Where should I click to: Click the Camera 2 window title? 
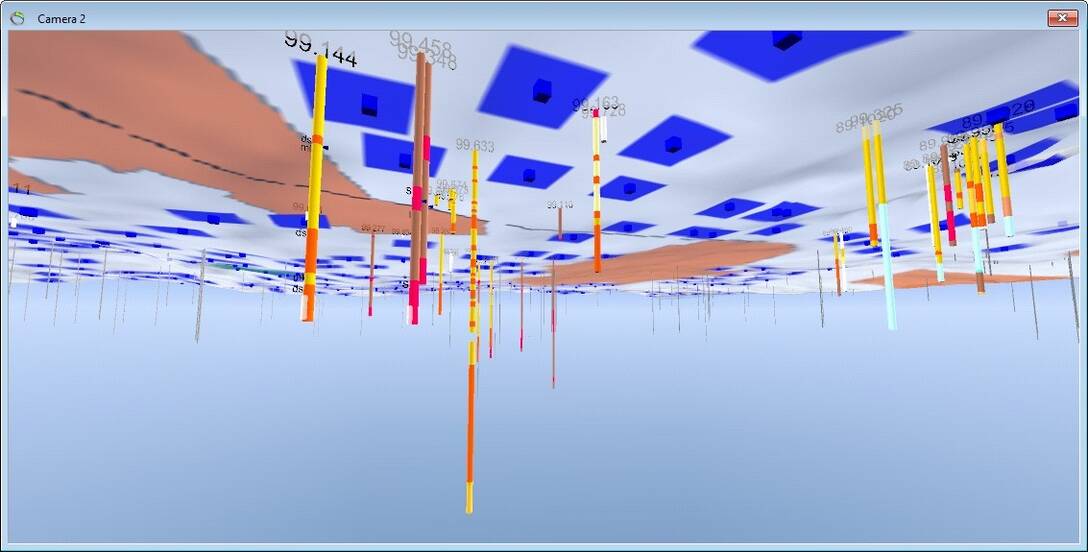(x=61, y=19)
